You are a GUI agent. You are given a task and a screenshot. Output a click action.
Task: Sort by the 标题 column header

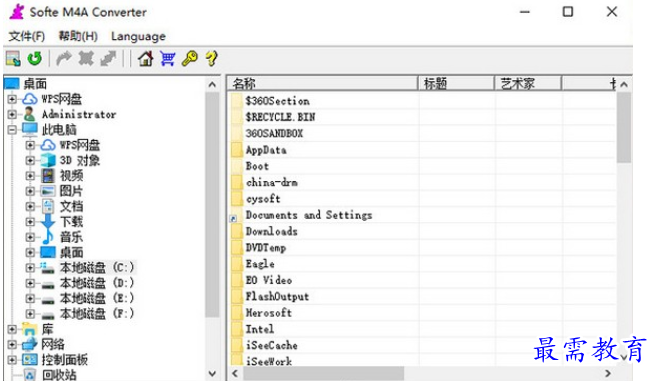(x=456, y=84)
